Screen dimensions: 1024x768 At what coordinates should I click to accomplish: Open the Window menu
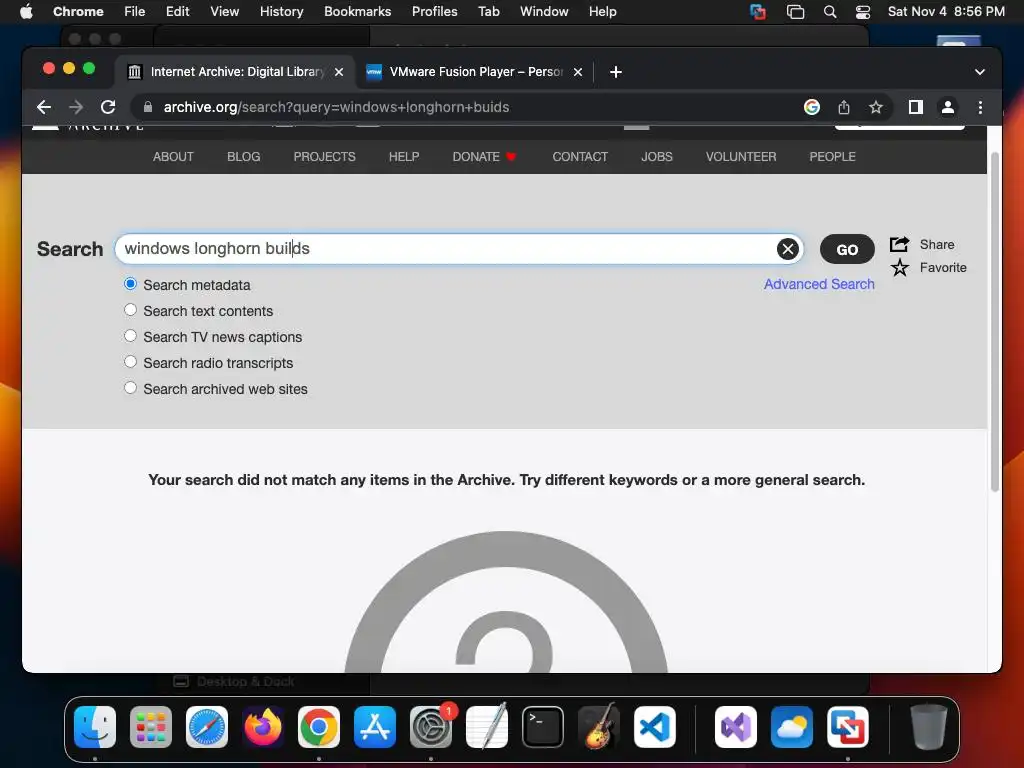point(544,12)
